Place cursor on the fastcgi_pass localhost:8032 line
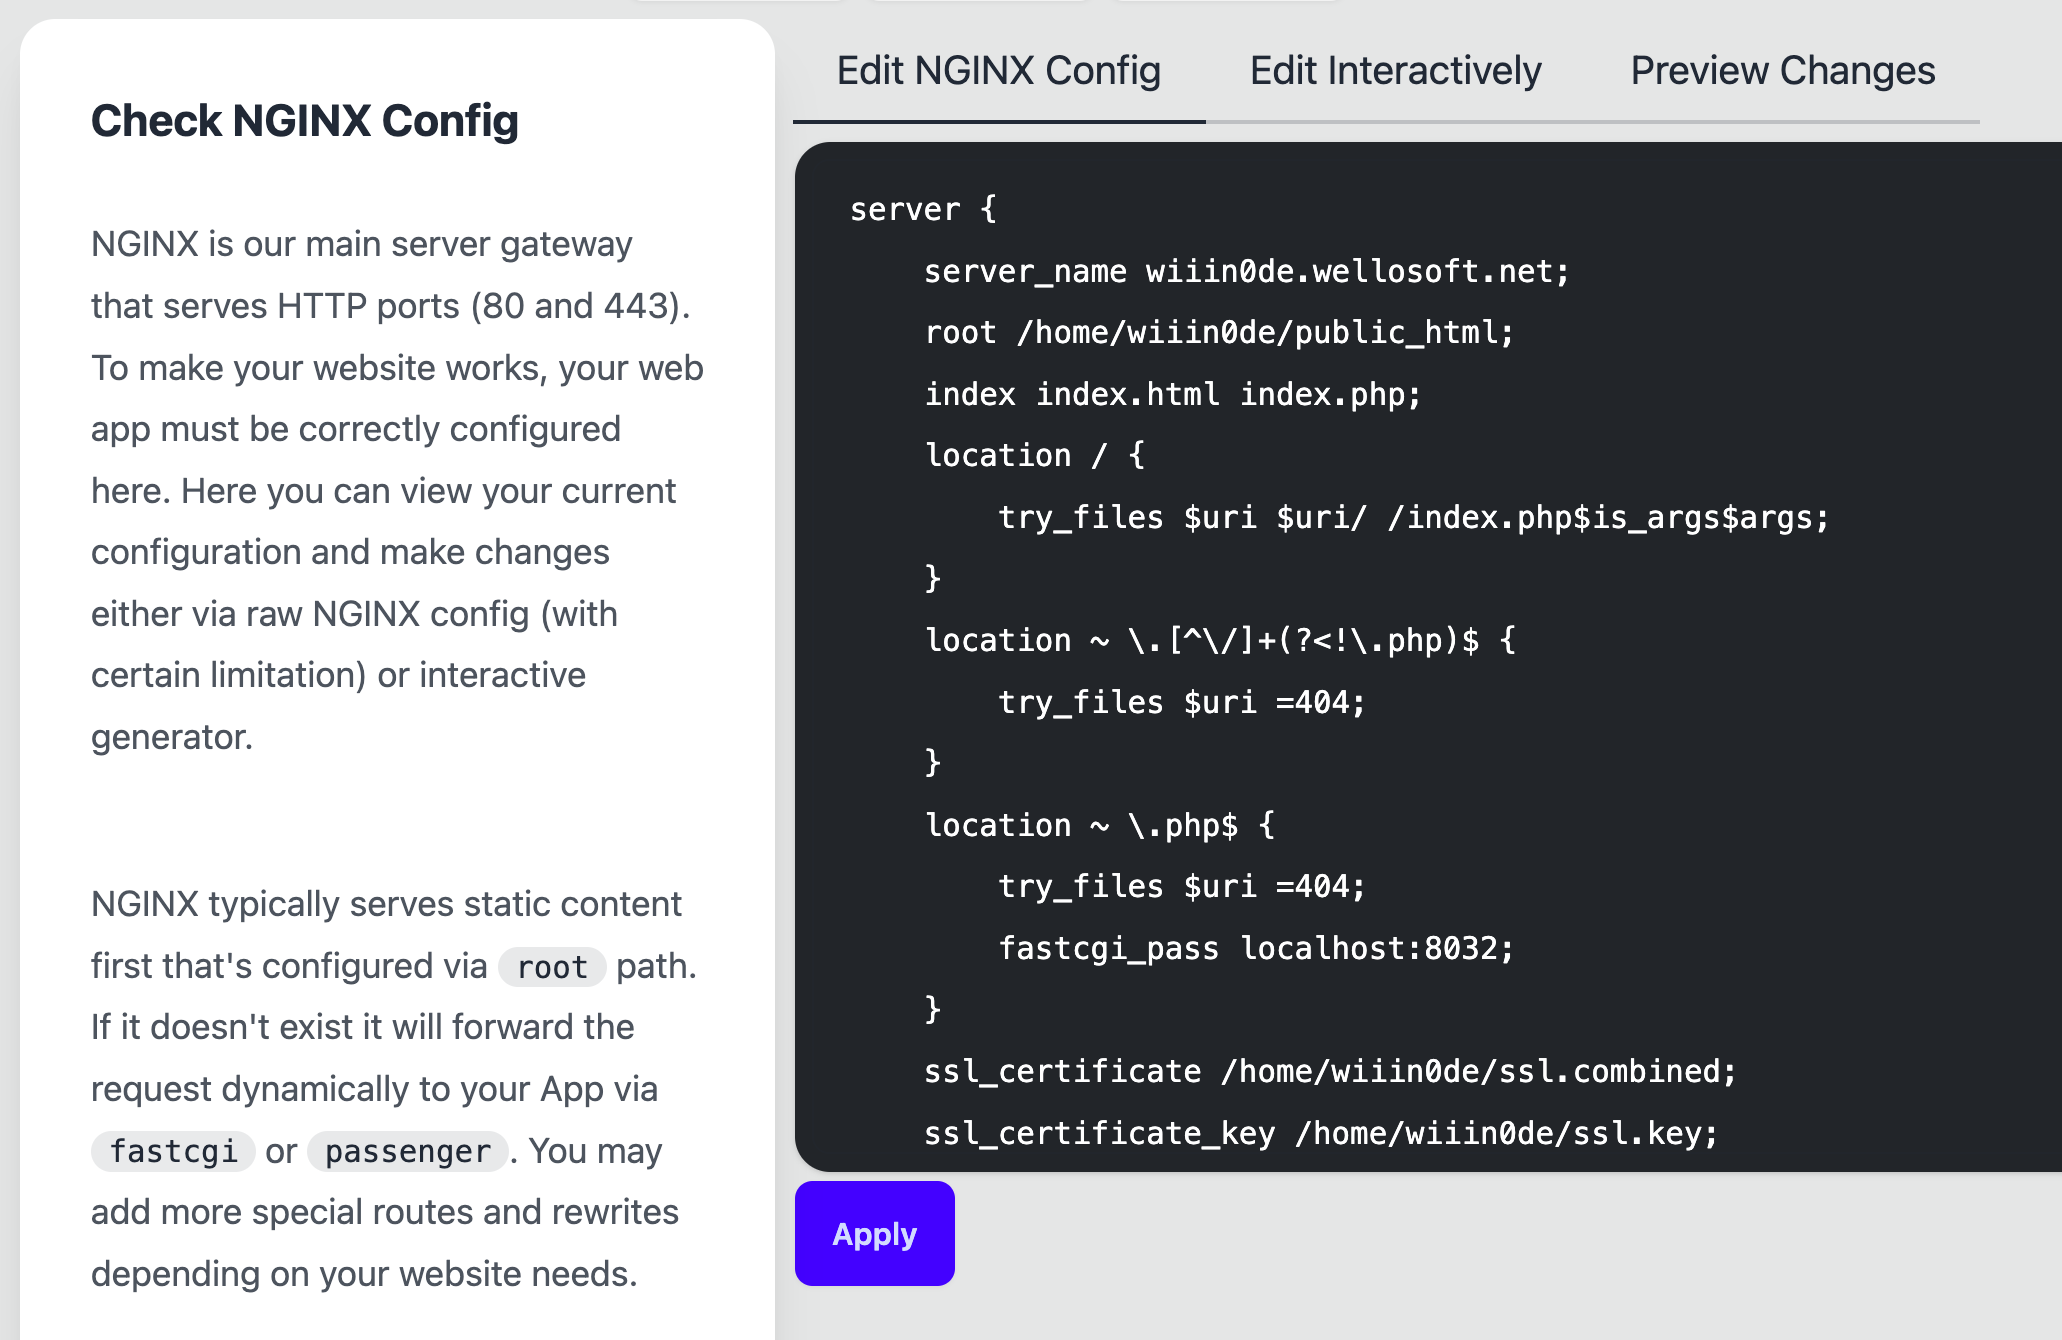 coord(1255,948)
